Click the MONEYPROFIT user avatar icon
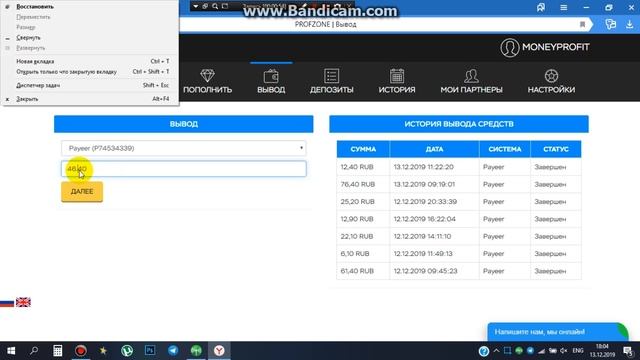 click(509, 48)
